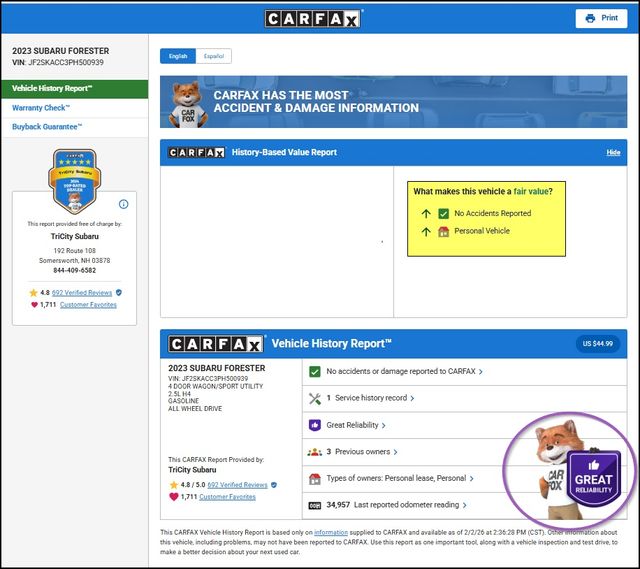Click the wrench service history icon
The height and width of the screenshot is (569, 640).
(x=315, y=398)
